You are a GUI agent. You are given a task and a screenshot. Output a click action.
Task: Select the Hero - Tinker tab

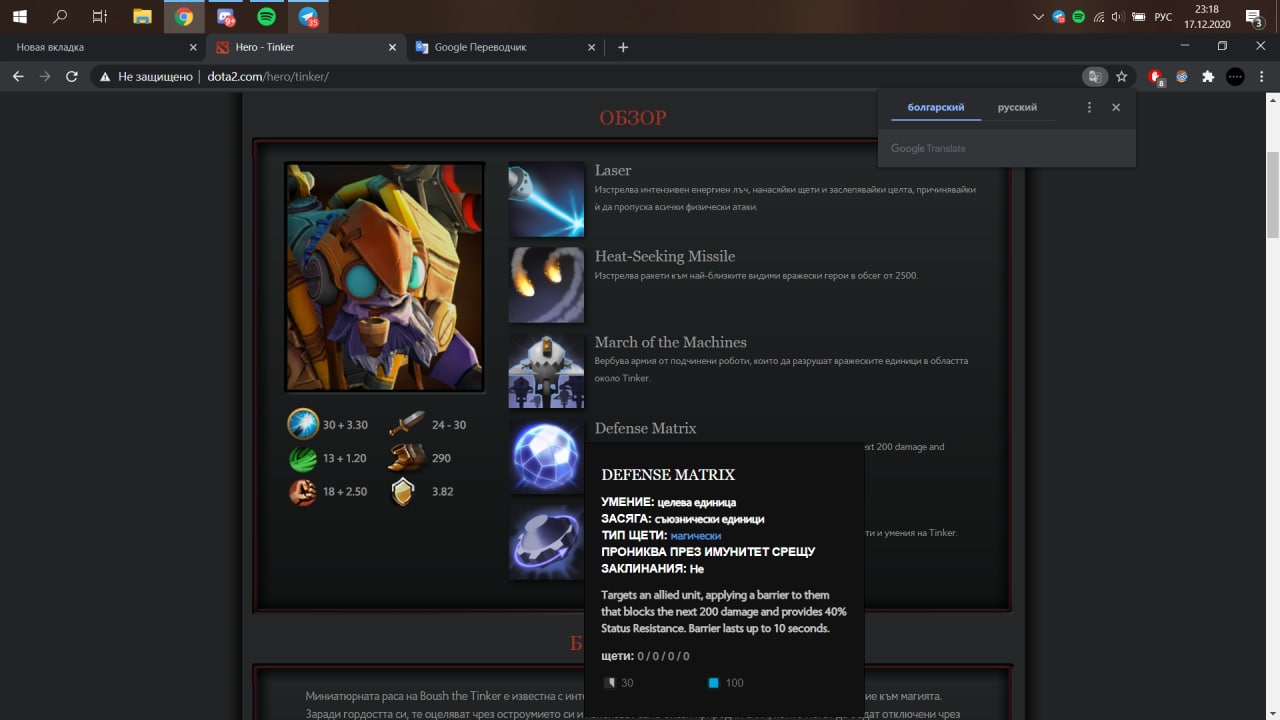[x=305, y=47]
